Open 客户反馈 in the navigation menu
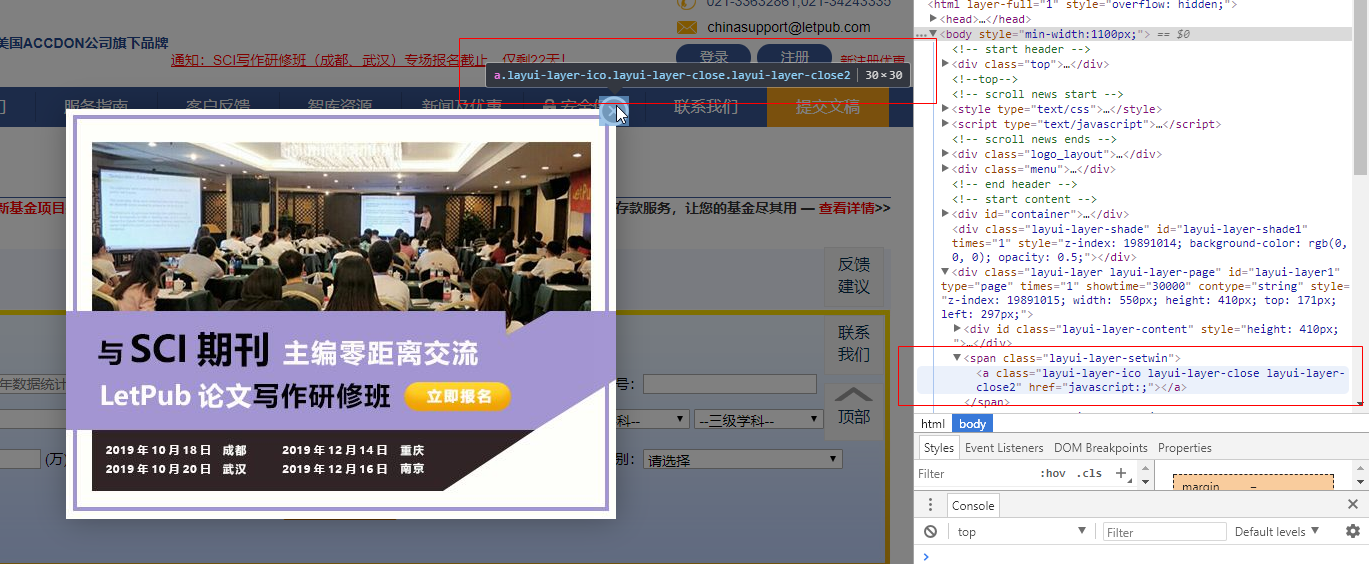 click(x=218, y=107)
